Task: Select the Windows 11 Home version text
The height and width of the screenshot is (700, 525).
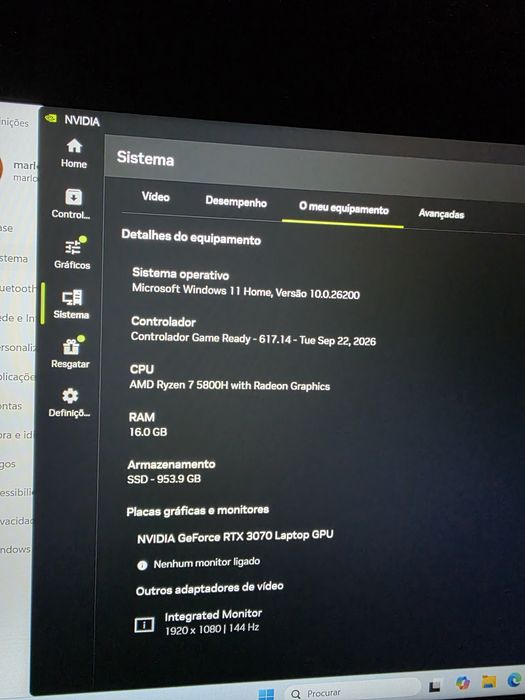Action: pyautogui.click(x=246, y=292)
